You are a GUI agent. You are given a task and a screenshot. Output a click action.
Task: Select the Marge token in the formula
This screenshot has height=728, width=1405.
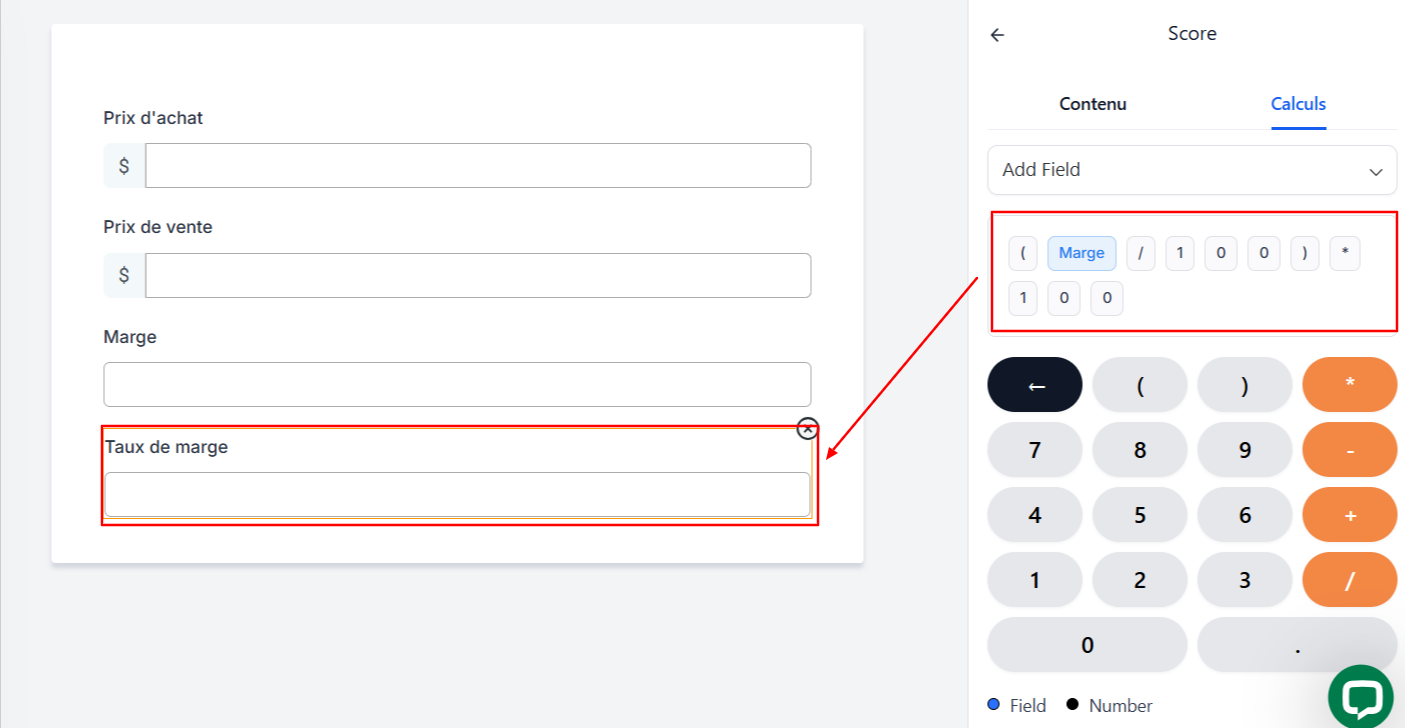tap(1082, 253)
